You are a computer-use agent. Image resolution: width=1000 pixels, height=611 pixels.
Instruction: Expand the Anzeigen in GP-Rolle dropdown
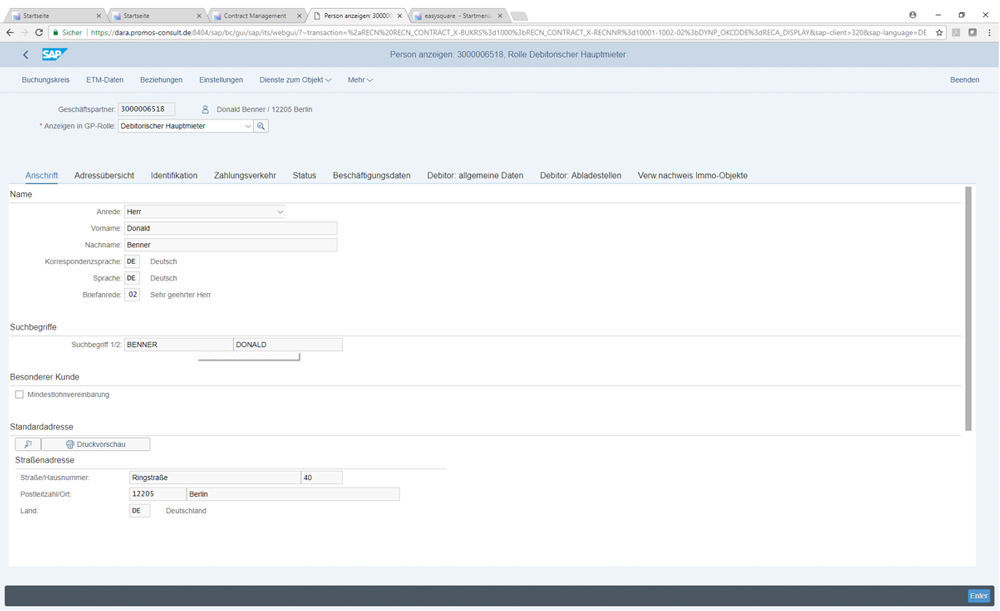247,126
